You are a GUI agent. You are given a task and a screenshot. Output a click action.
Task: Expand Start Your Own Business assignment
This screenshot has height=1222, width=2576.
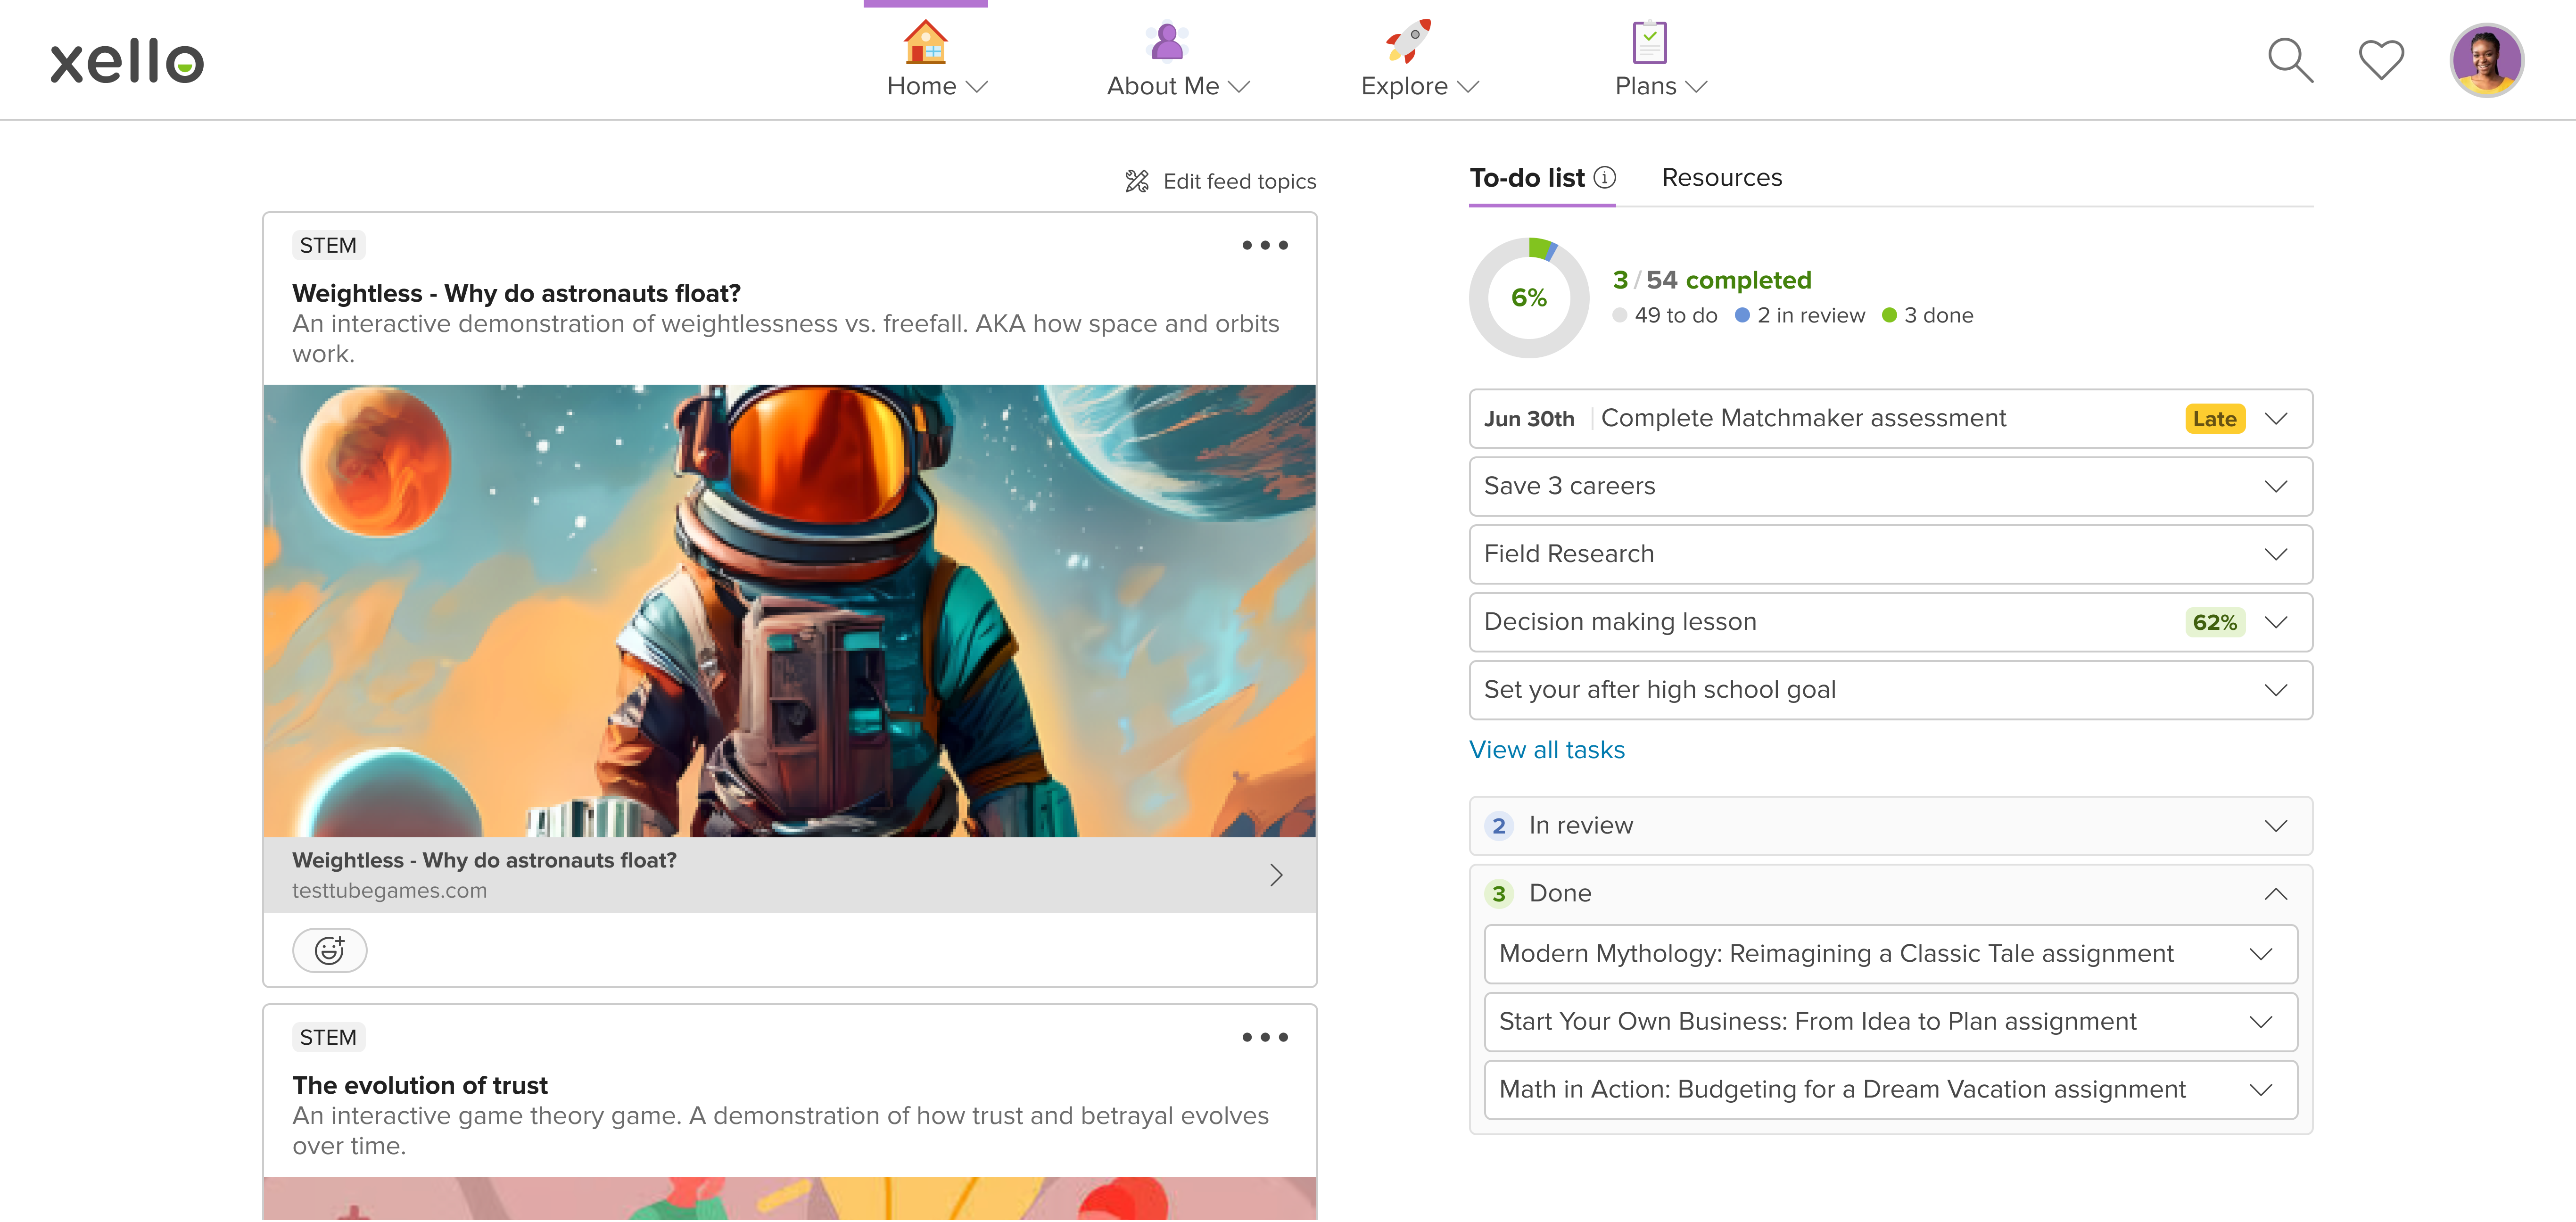[x=2261, y=1022]
